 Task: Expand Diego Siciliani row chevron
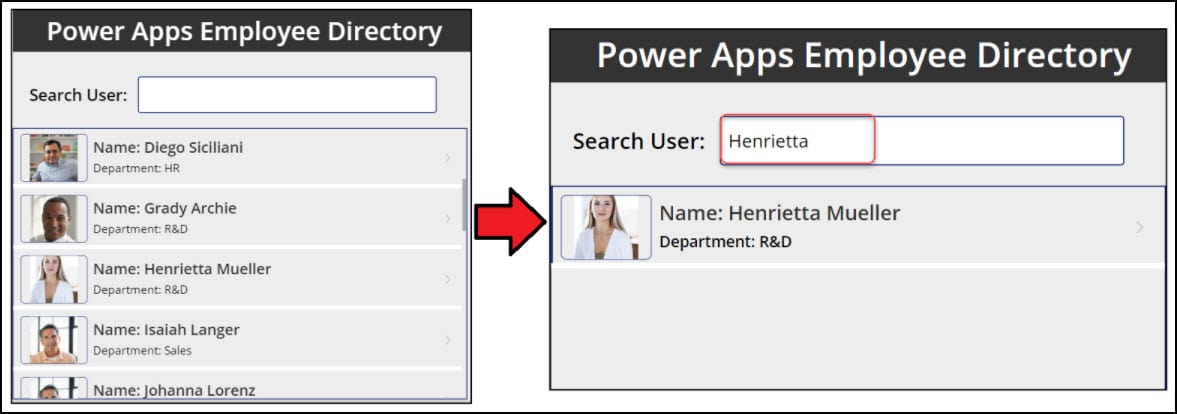447,158
